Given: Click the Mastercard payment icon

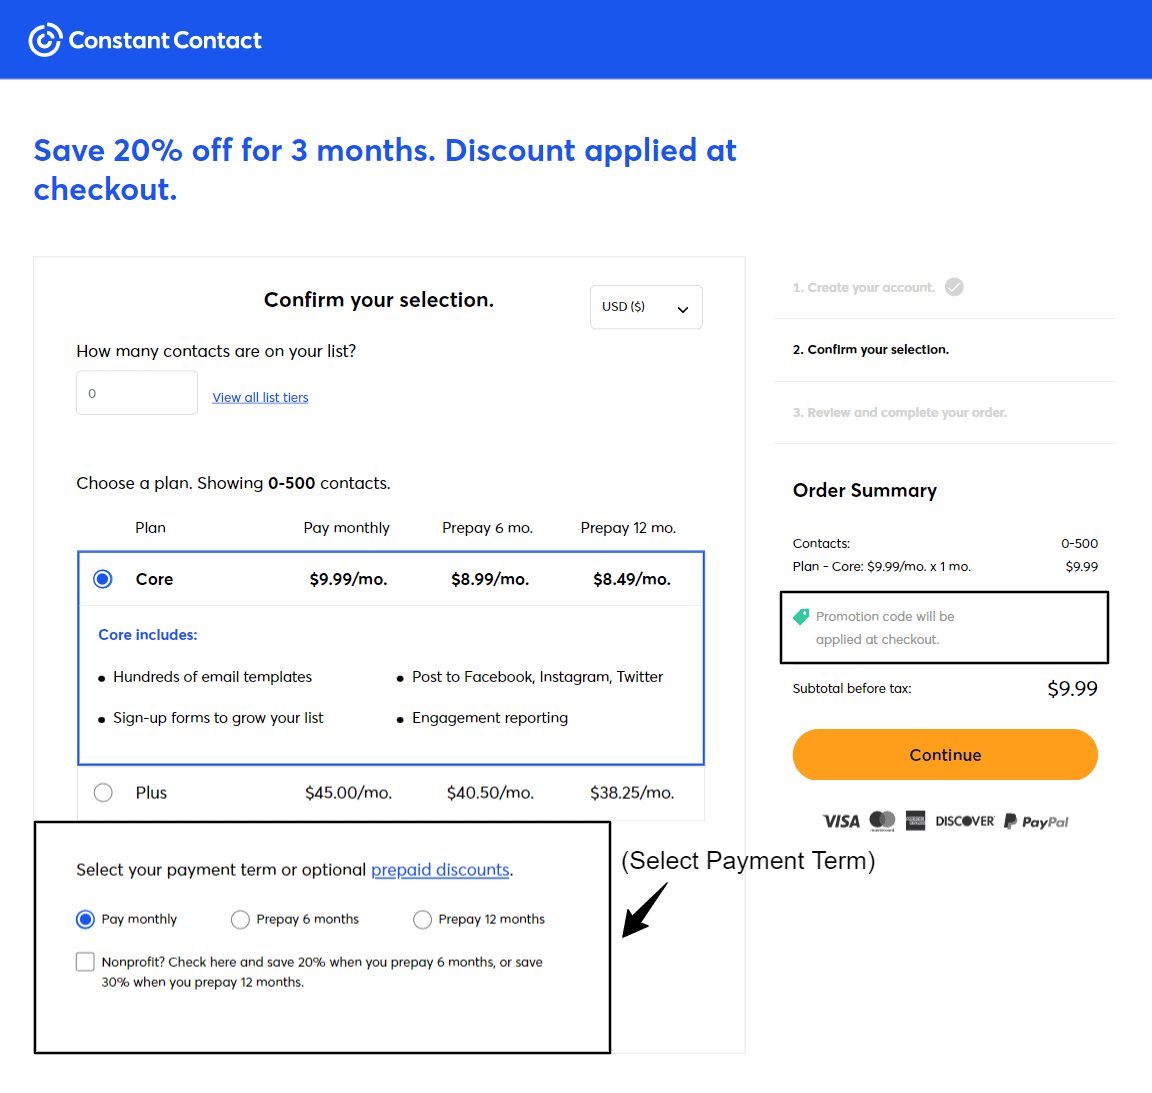Looking at the screenshot, I should coord(882,820).
